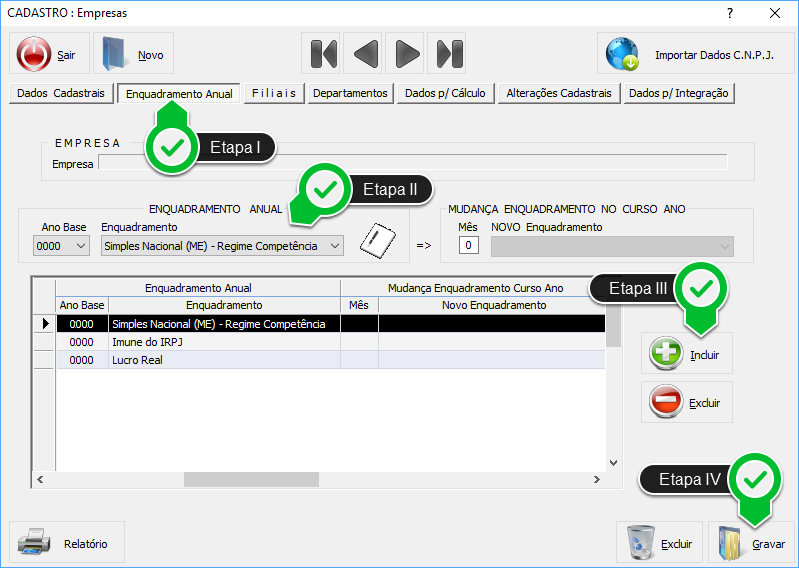Image resolution: width=799 pixels, height=568 pixels.
Task: Click the red minus Excluir button
Action: pyautogui.click(x=686, y=403)
